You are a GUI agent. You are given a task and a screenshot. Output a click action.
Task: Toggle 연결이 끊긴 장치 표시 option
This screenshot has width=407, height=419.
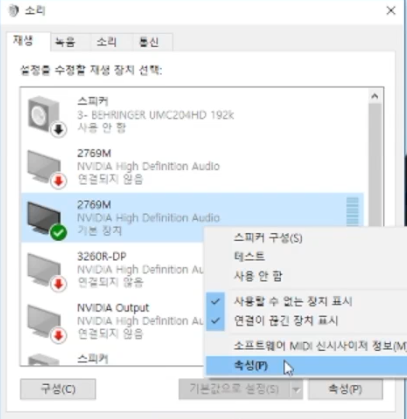click(x=286, y=321)
